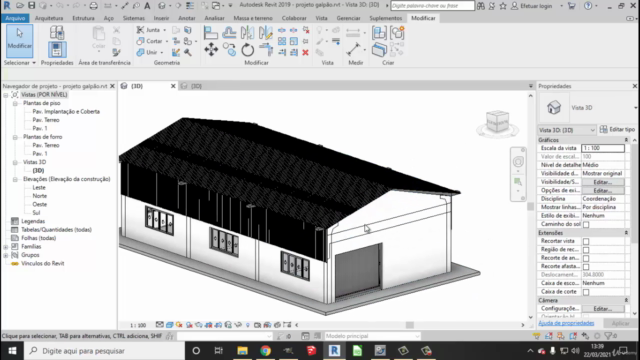
Task: Click Escala da vista 1:100 field
Action: [x=602, y=148]
